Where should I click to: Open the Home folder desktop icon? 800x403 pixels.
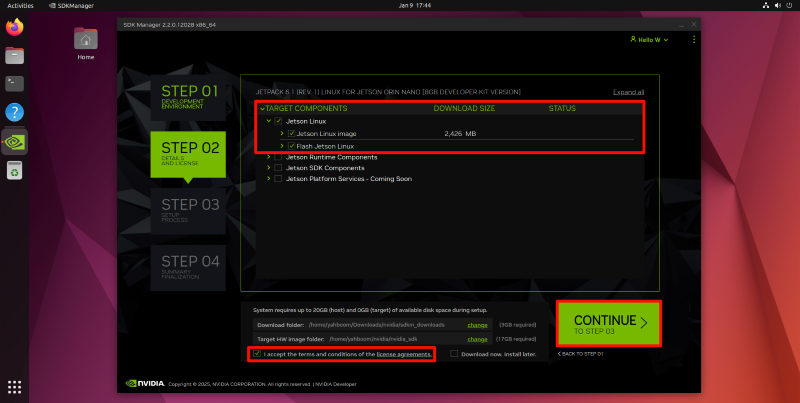(x=86, y=40)
